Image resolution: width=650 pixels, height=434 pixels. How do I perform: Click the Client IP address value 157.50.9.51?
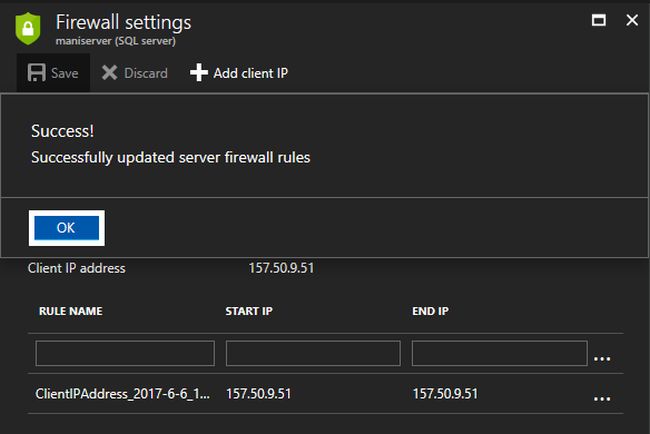click(x=282, y=268)
